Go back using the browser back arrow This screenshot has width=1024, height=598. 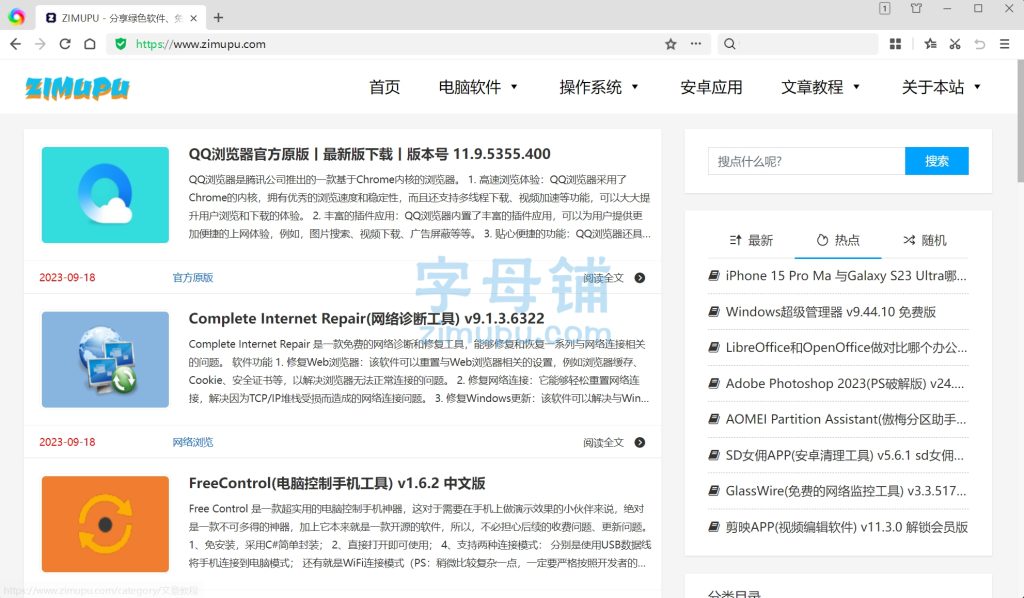point(16,44)
